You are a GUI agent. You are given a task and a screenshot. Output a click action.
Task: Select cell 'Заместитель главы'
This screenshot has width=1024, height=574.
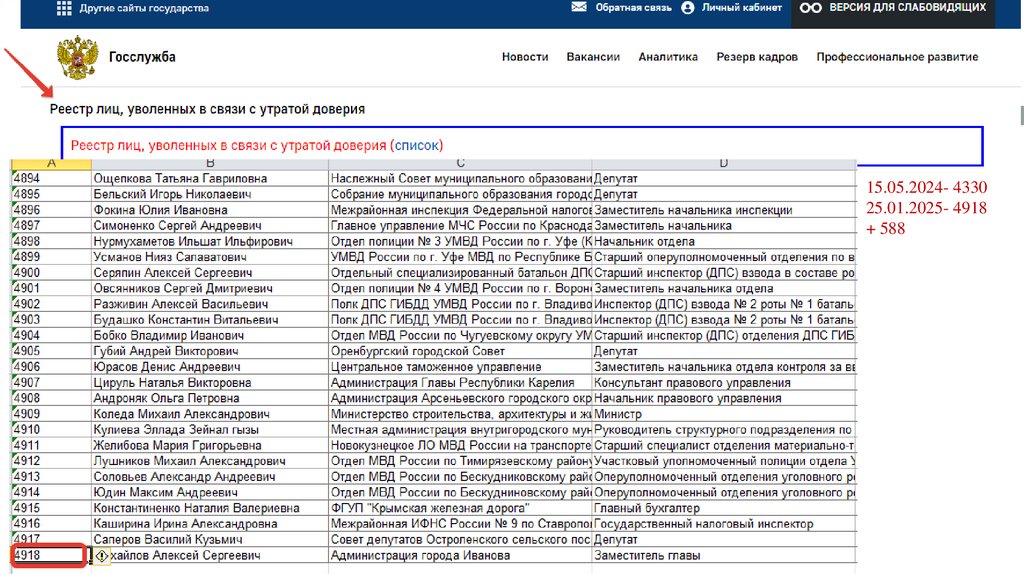724,555
